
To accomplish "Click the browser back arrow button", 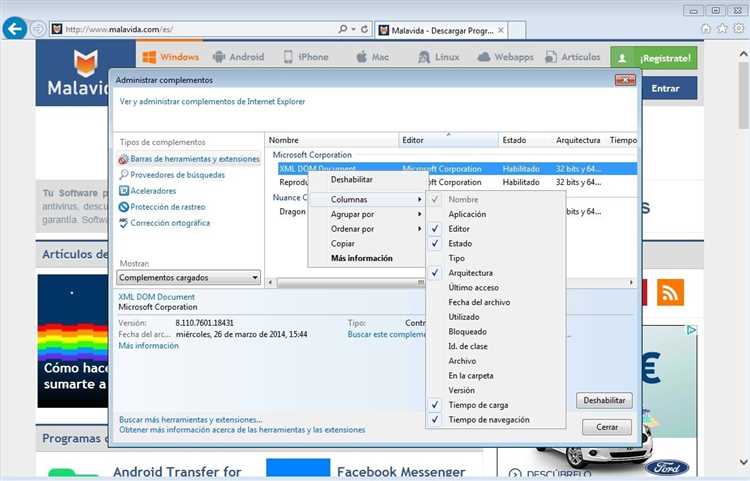I will (14, 28).
